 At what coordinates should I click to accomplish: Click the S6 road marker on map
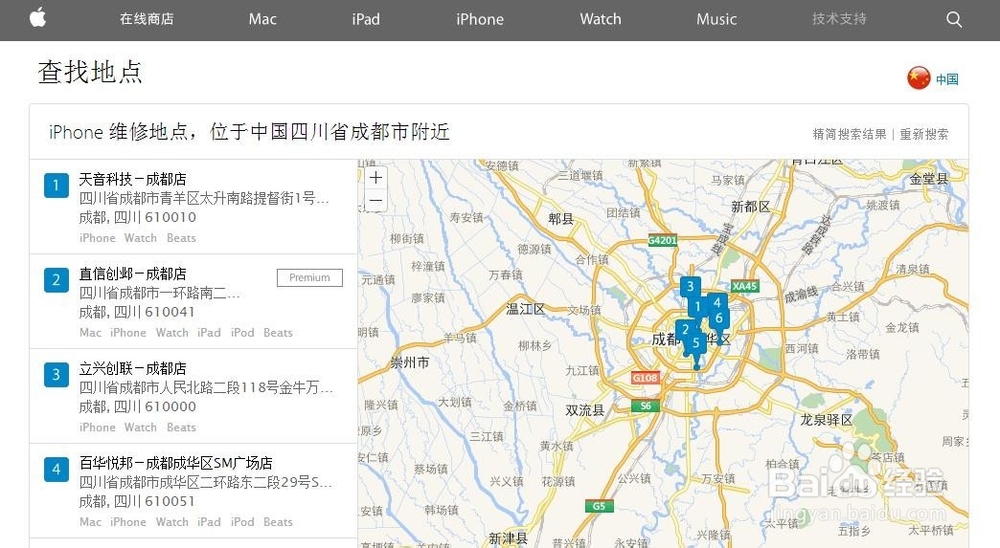pyautogui.click(x=645, y=406)
